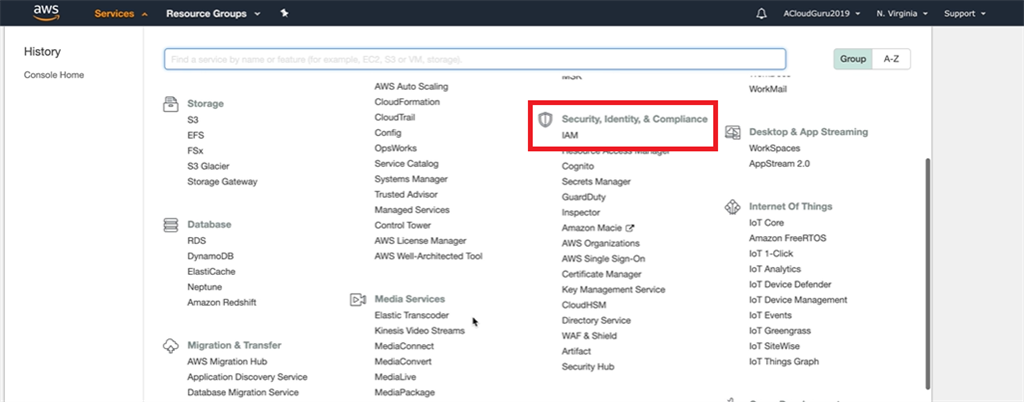Open the Resource Groups dropdown
The image size is (1024, 402).
click(213, 14)
